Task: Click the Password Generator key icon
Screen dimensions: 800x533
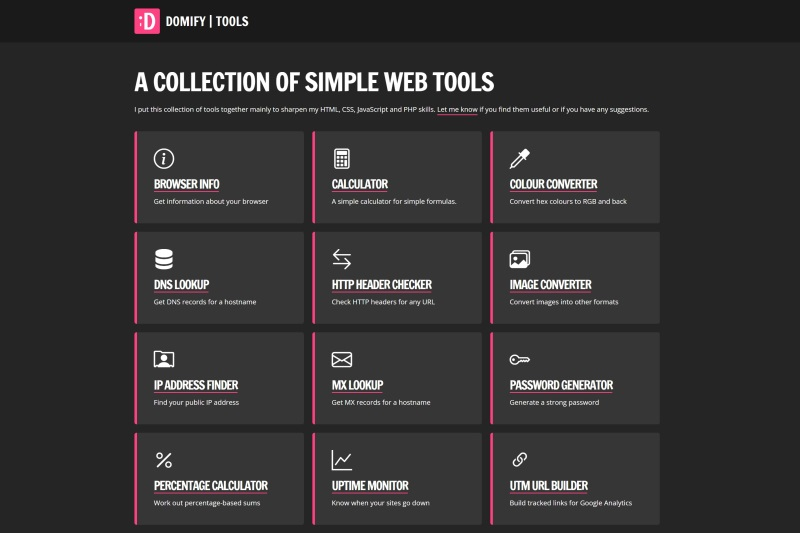Action: click(x=520, y=360)
